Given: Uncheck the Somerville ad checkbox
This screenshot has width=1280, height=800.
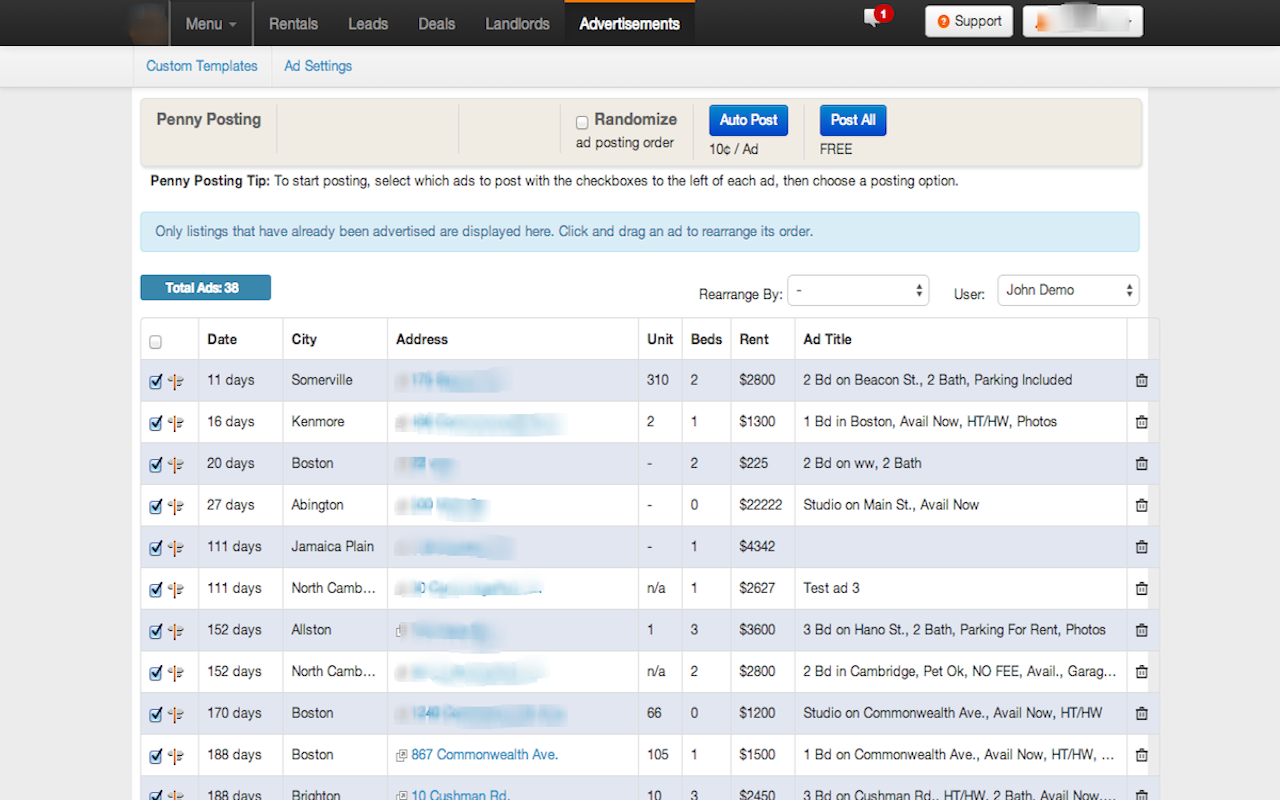Looking at the screenshot, I should tap(155, 381).
